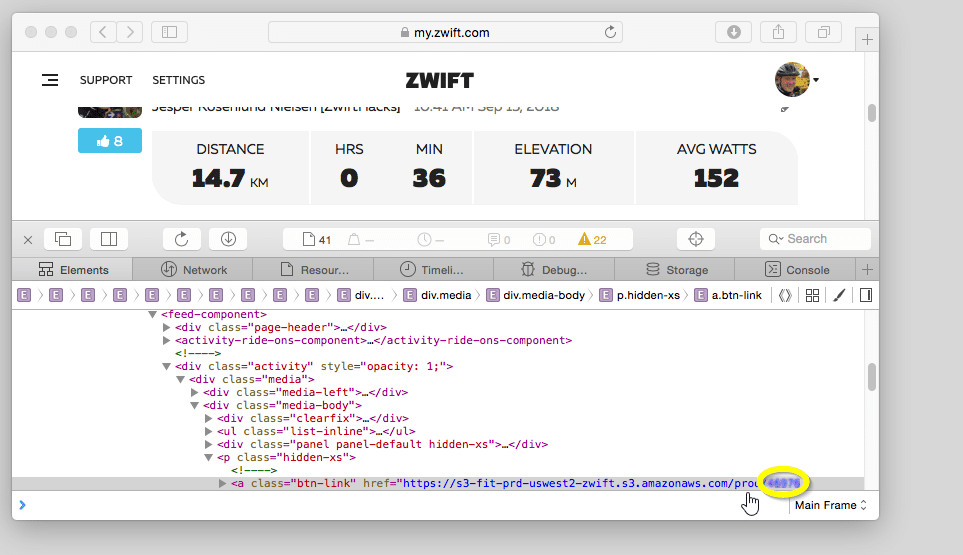Viewport: 963px width, 555px height.
Task: Collapse the div class media node
Action: [181, 379]
